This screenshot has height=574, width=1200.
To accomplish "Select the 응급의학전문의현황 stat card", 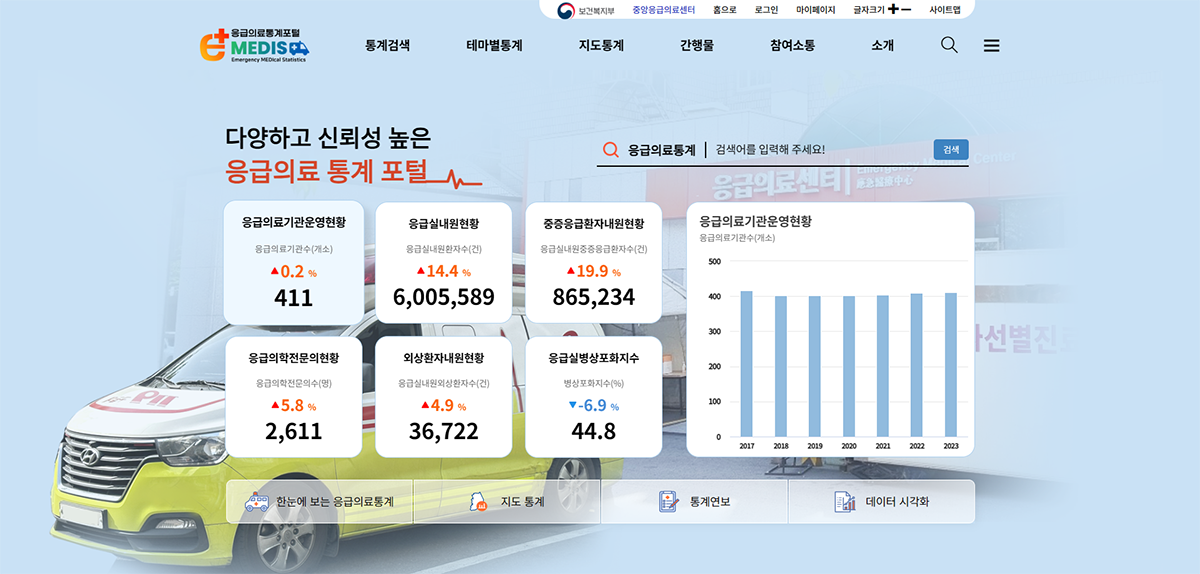I will click(x=293, y=397).
